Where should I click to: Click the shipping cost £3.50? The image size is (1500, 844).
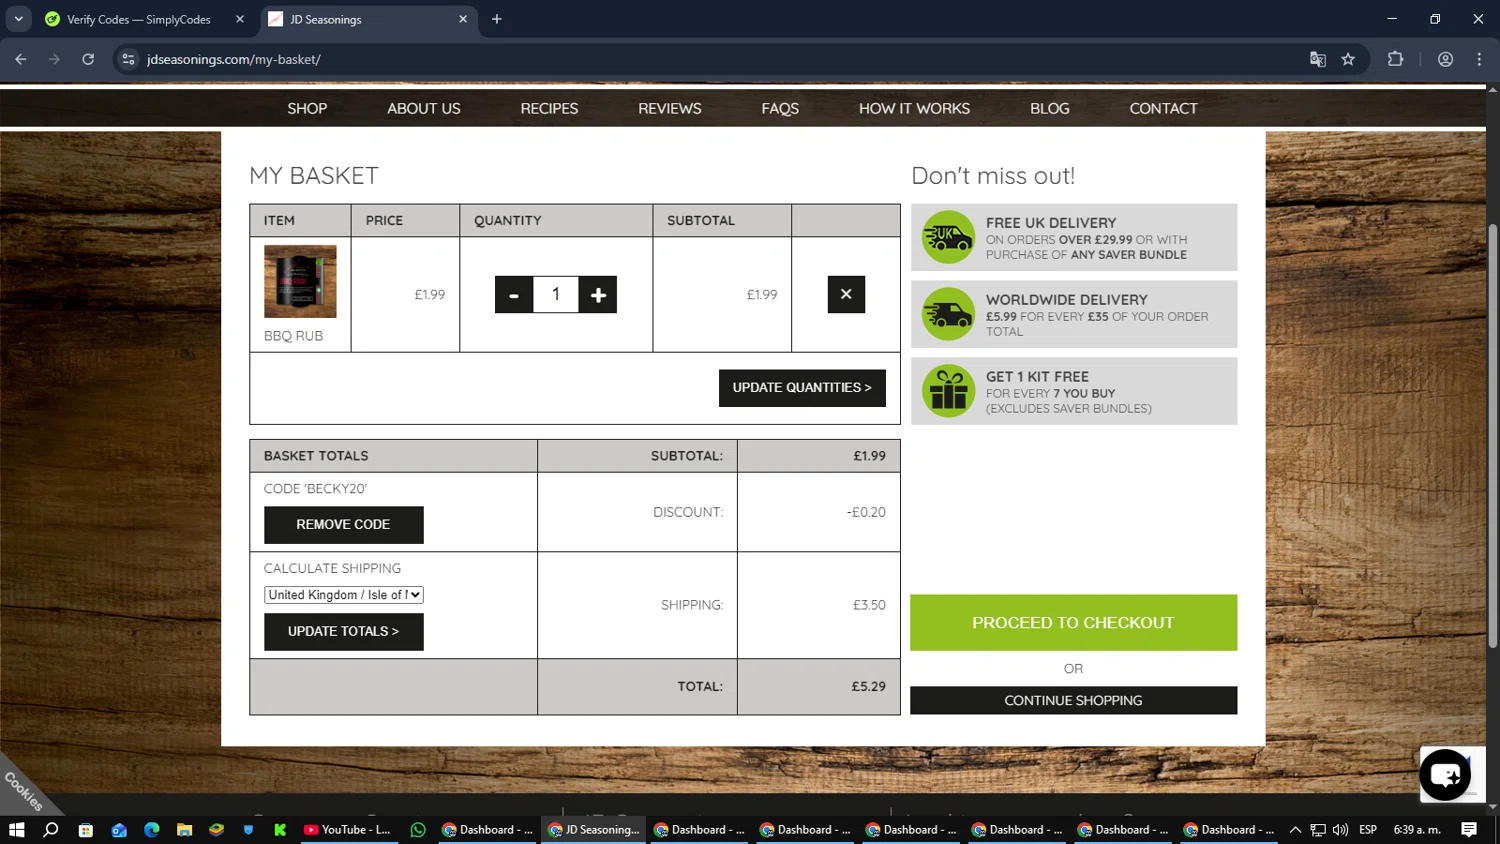pos(869,605)
